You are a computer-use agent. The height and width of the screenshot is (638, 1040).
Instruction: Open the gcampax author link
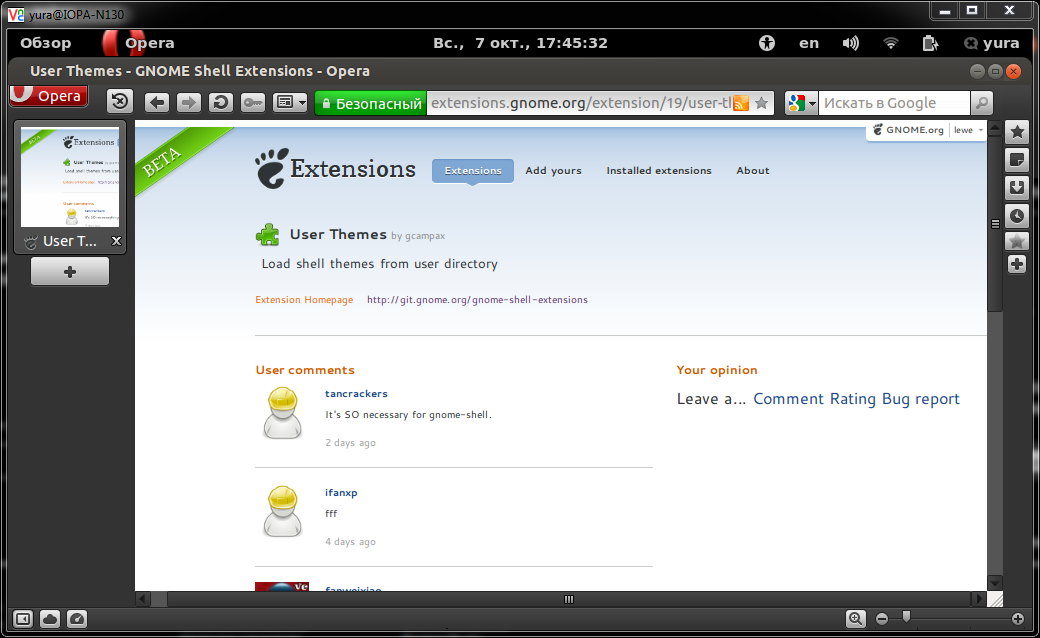(424, 236)
